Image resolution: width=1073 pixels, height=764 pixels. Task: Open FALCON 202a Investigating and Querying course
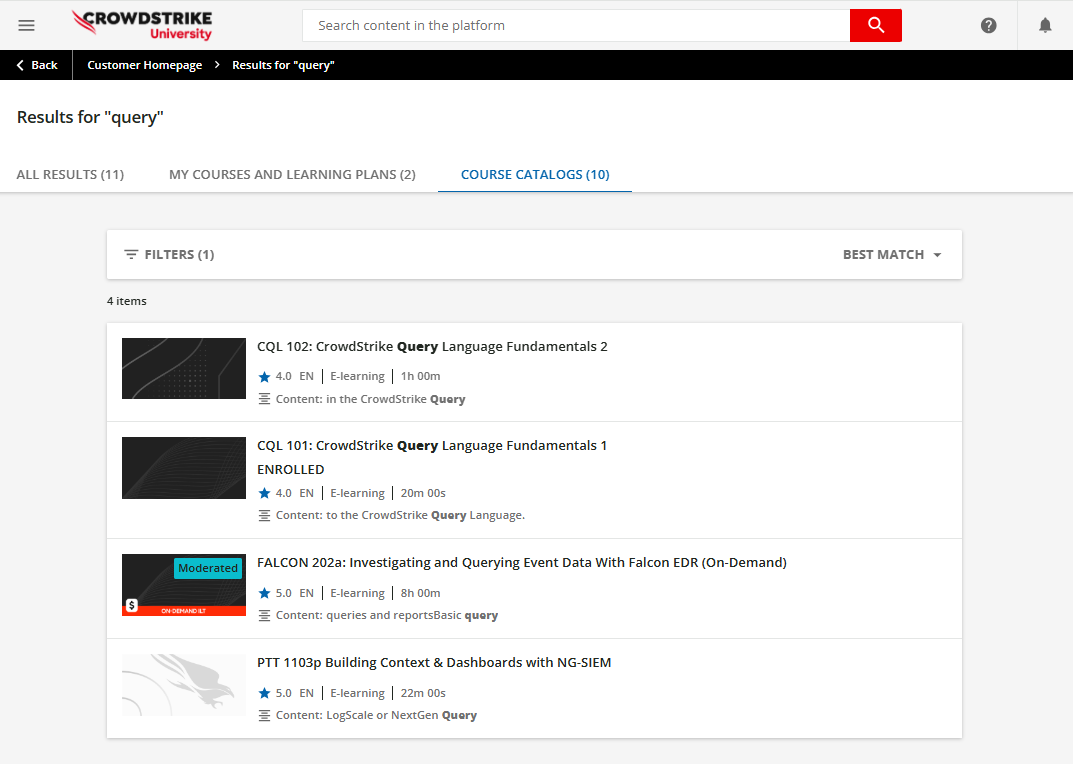click(522, 563)
